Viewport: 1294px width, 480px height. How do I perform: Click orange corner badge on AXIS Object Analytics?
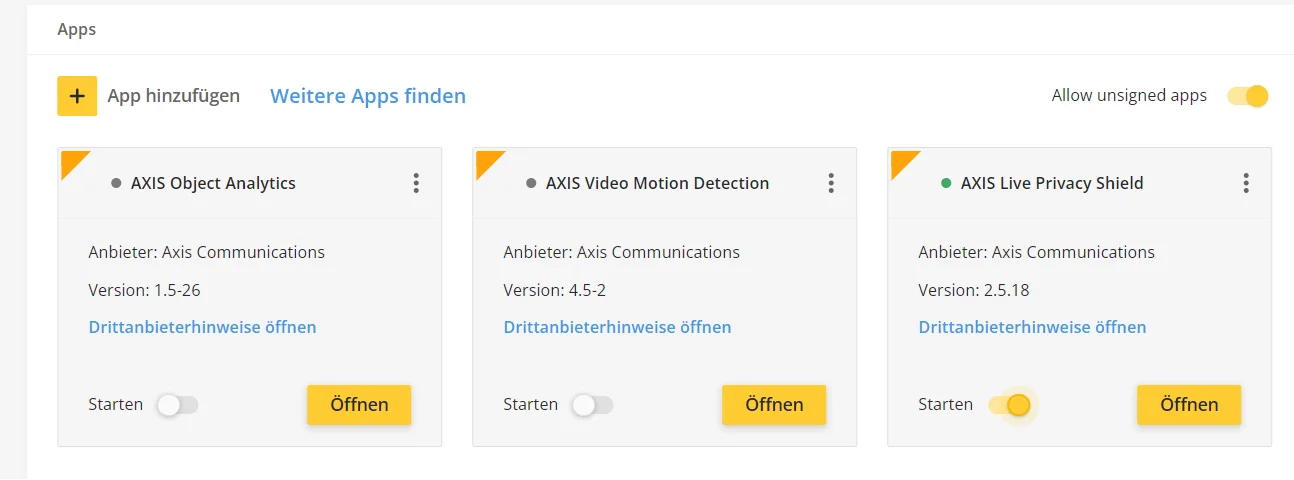[x=72, y=161]
